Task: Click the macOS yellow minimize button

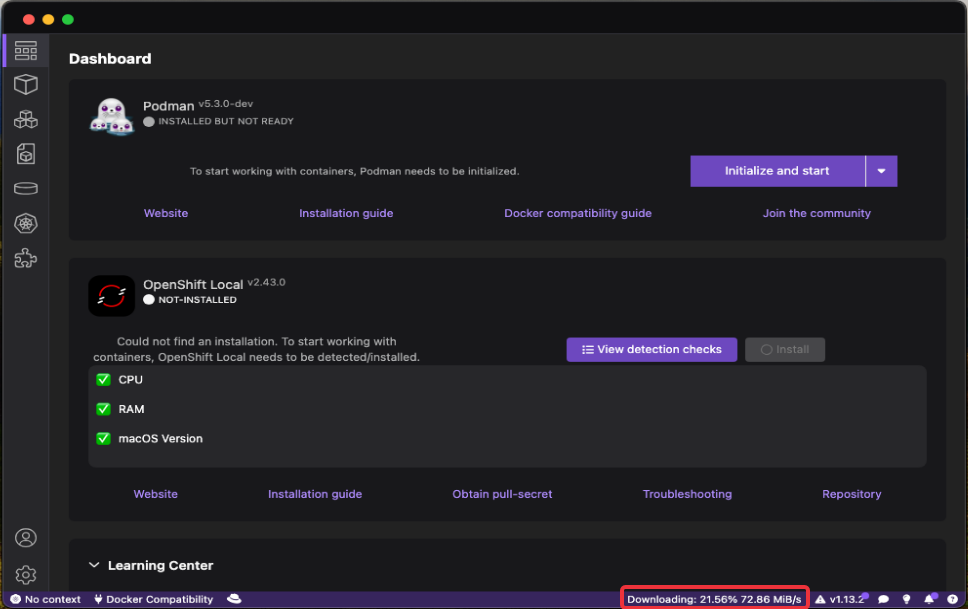Action: point(48,20)
